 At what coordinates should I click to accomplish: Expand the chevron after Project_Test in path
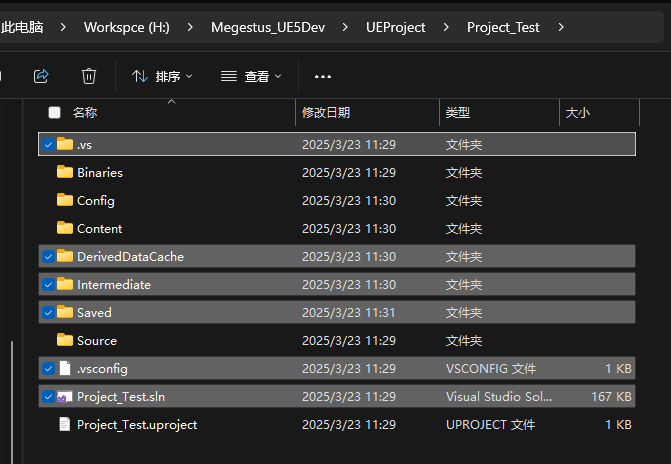tap(561, 27)
